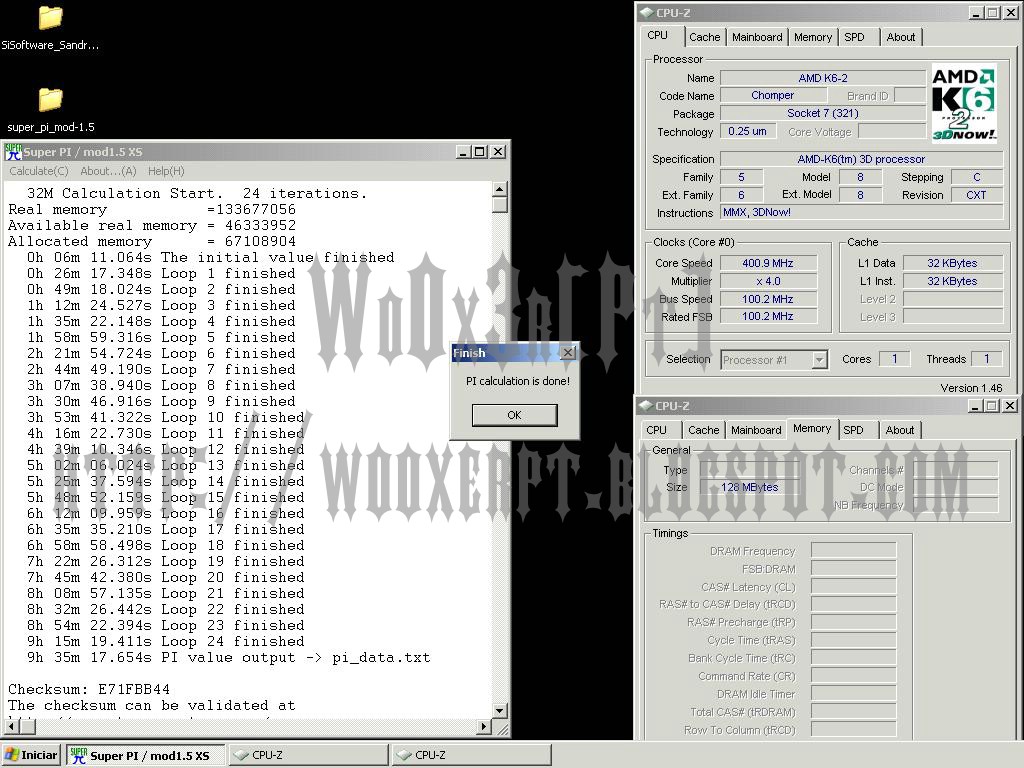Click the Loop 24 finished line
Viewport: 1024px width, 768px height.
pyautogui.click(x=166, y=641)
